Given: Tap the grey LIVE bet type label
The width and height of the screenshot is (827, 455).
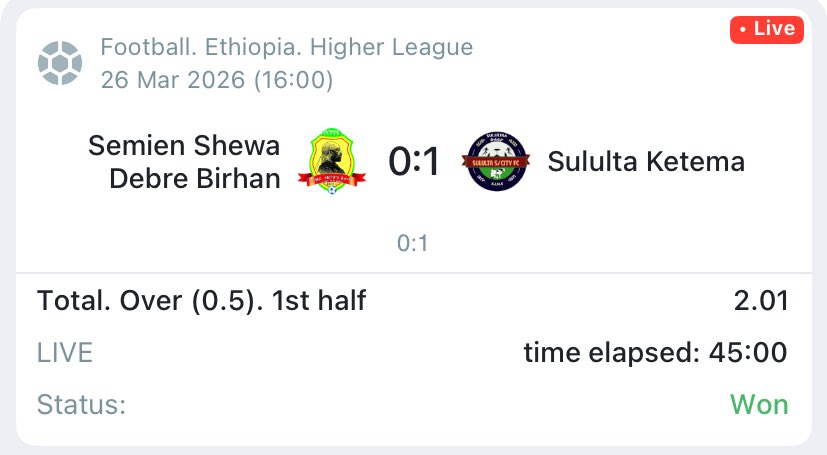Looking at the screenshot, I should click(x=65, y=352).
